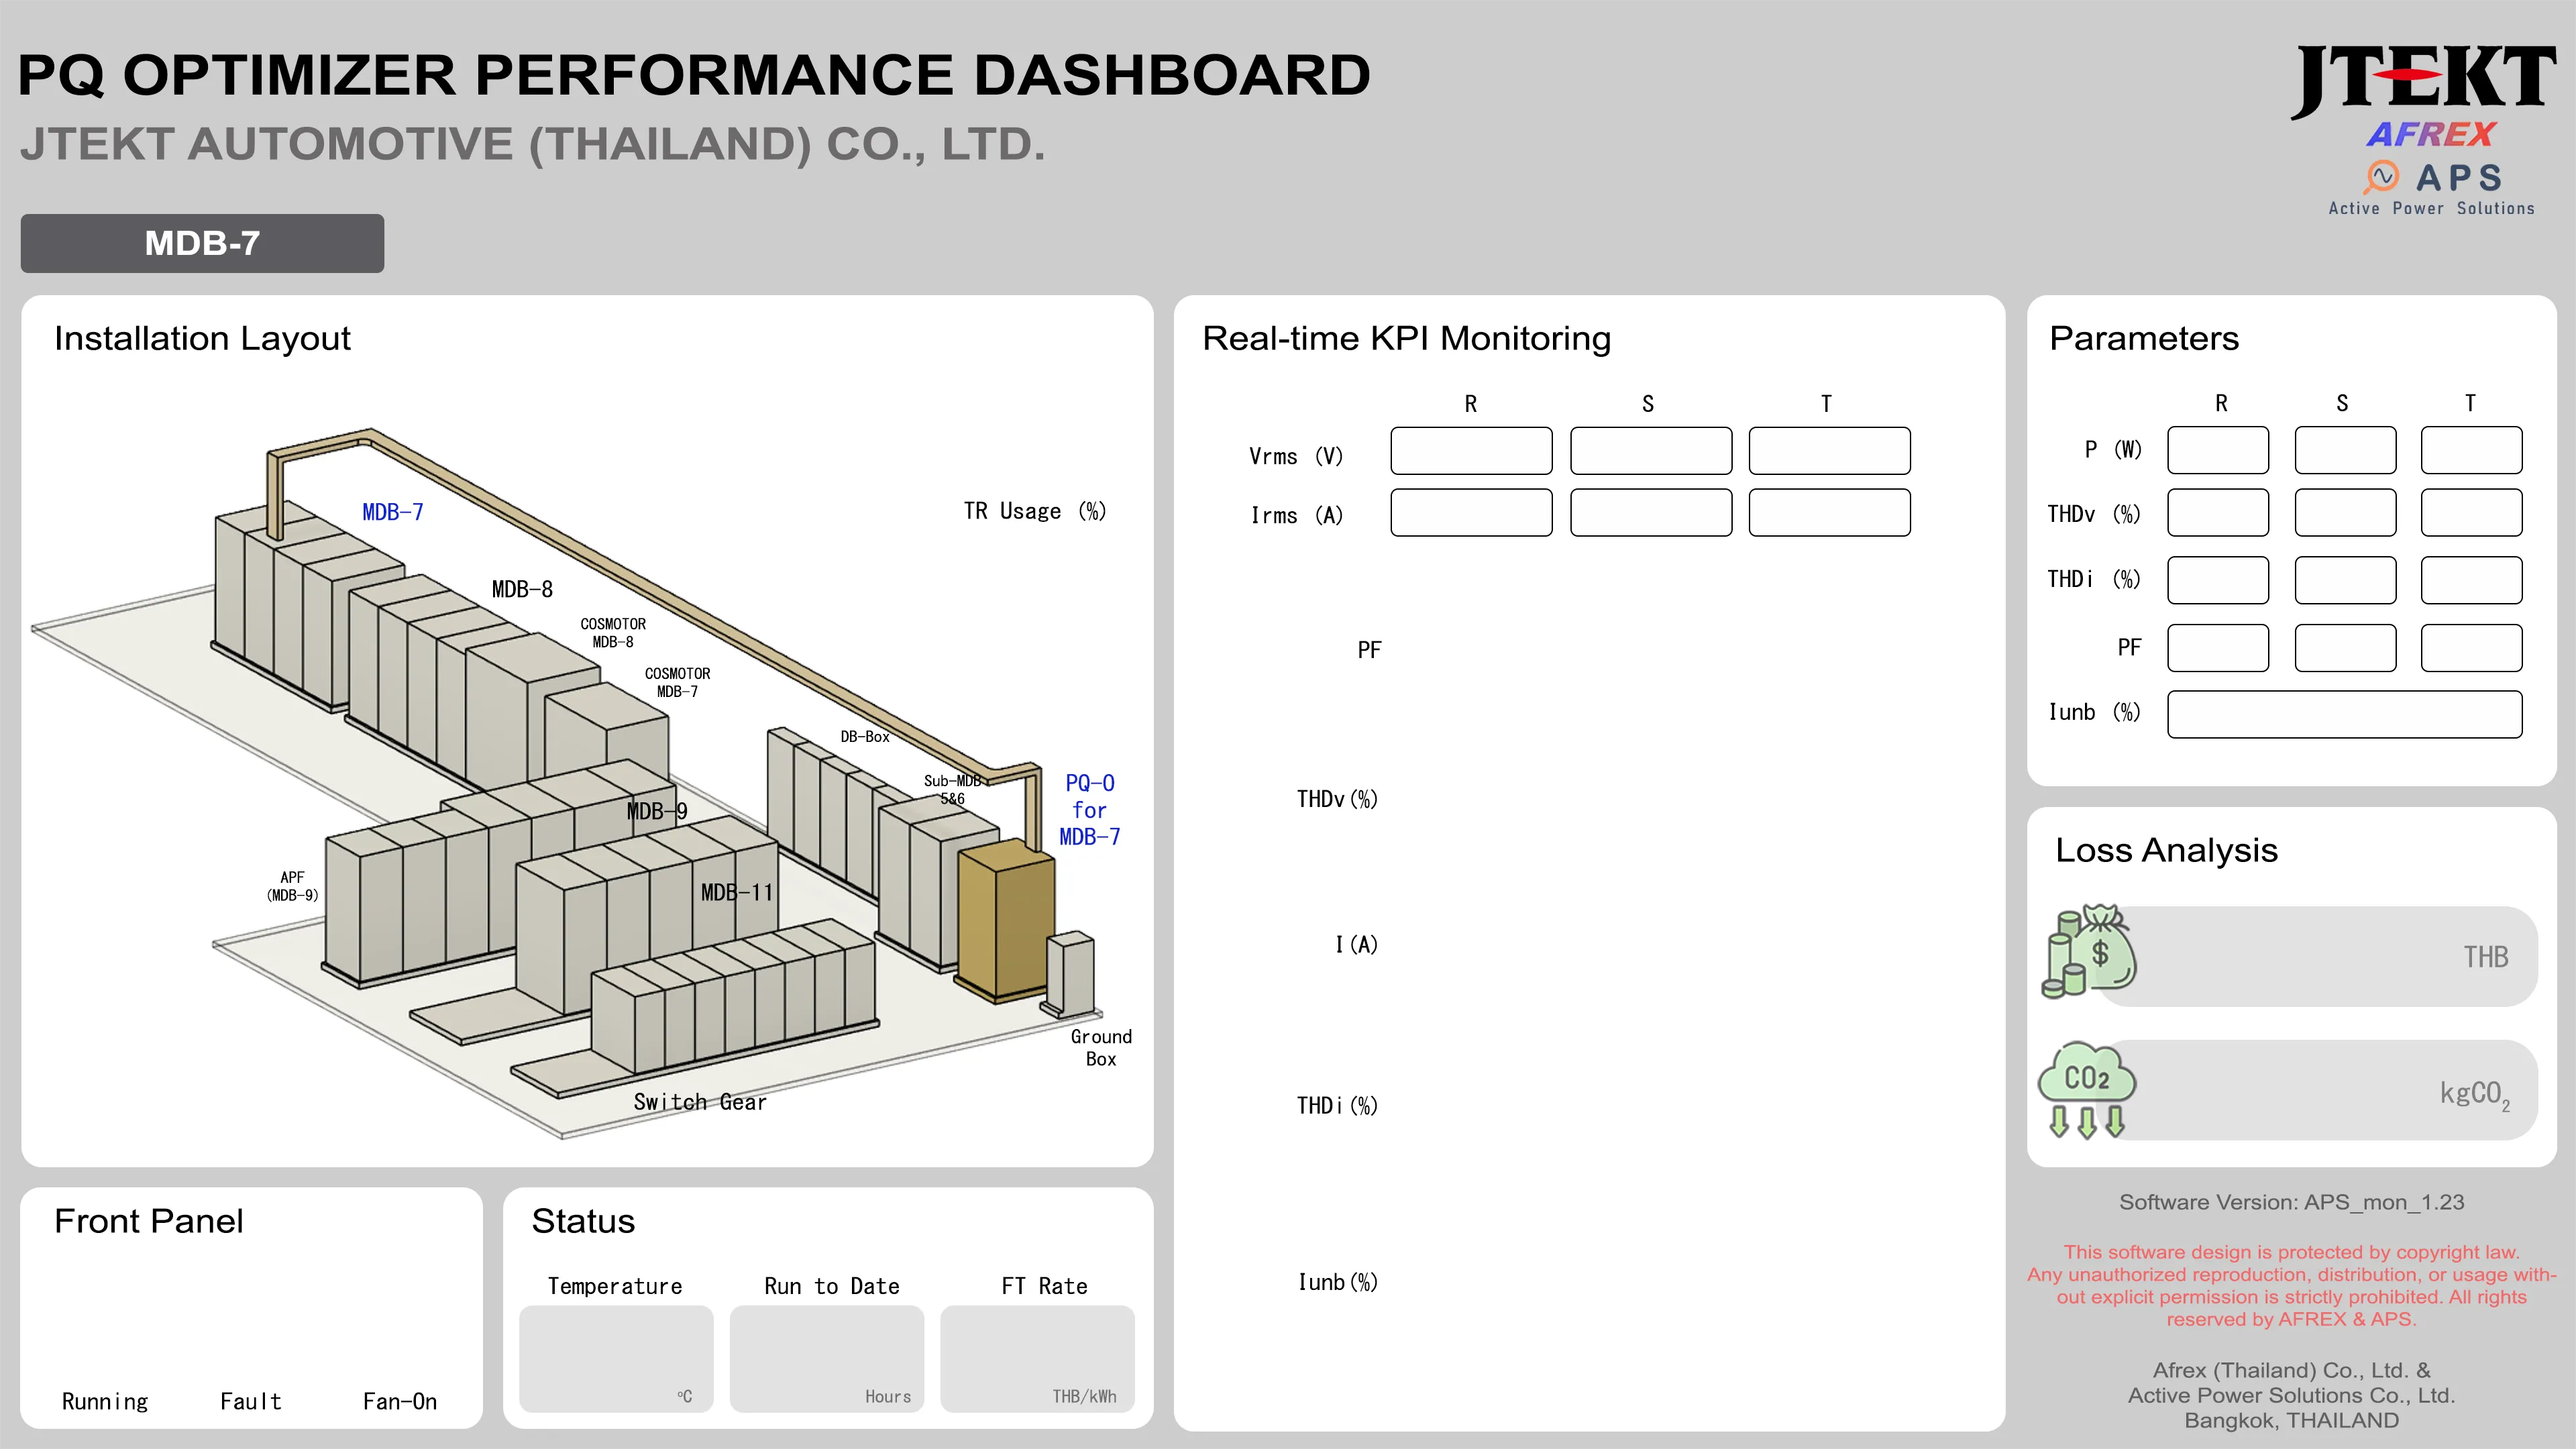Click the P (W) S phase field
Viewport: 2576px width, 1449px height.
[2345, 450]
